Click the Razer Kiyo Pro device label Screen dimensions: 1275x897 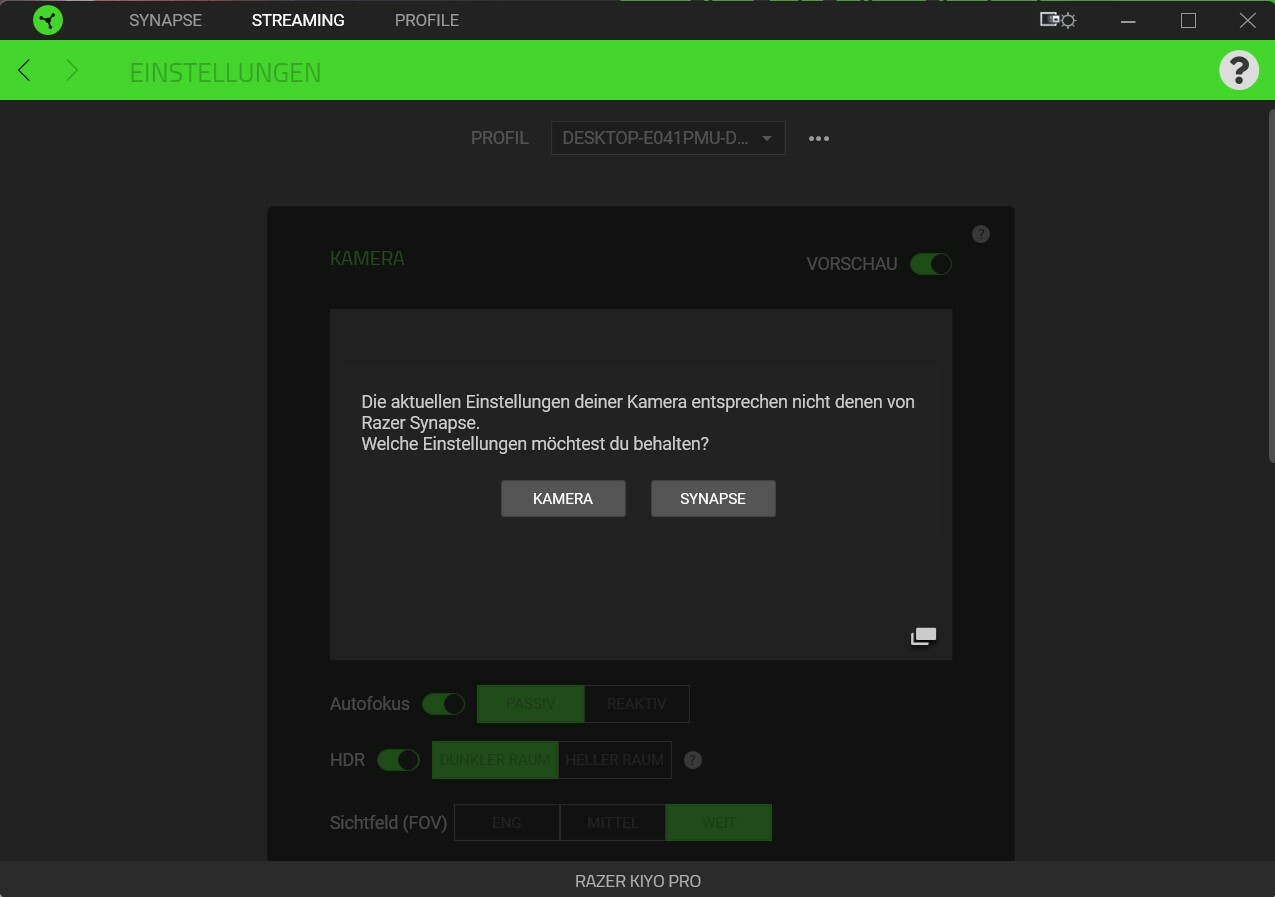[x=638, y=881]
